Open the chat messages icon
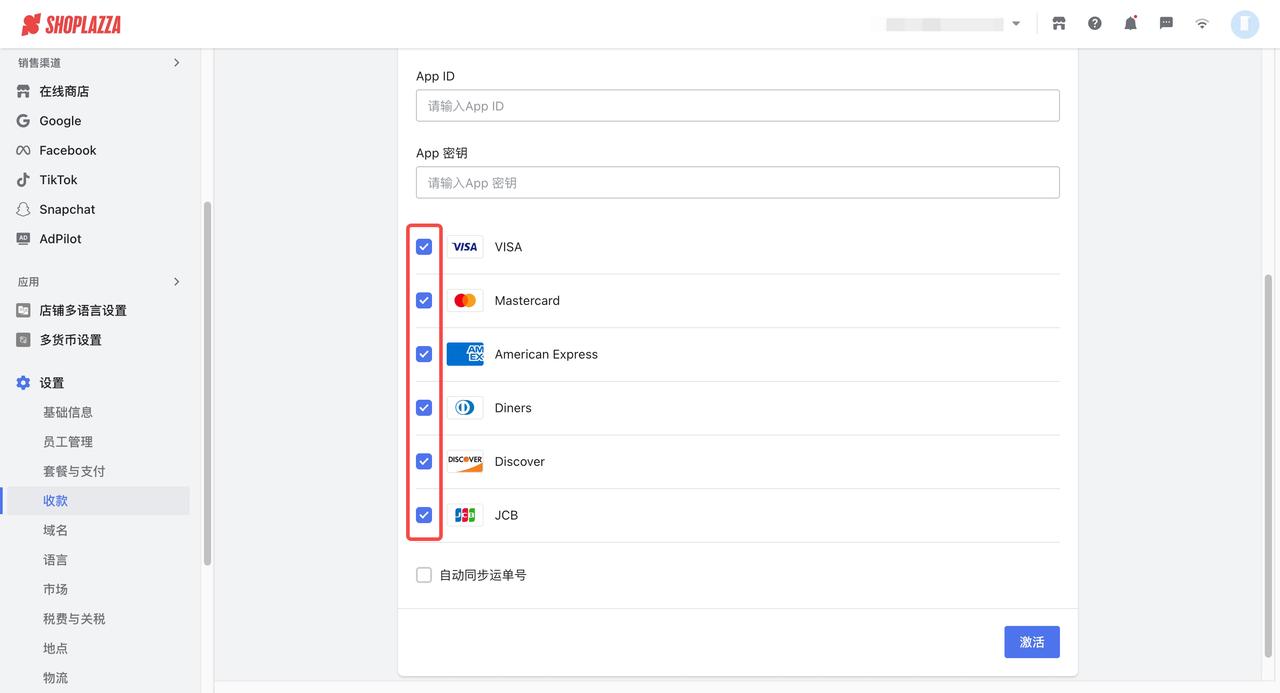This screenshot has width=1280, height=693. (x=1166, y=24)
